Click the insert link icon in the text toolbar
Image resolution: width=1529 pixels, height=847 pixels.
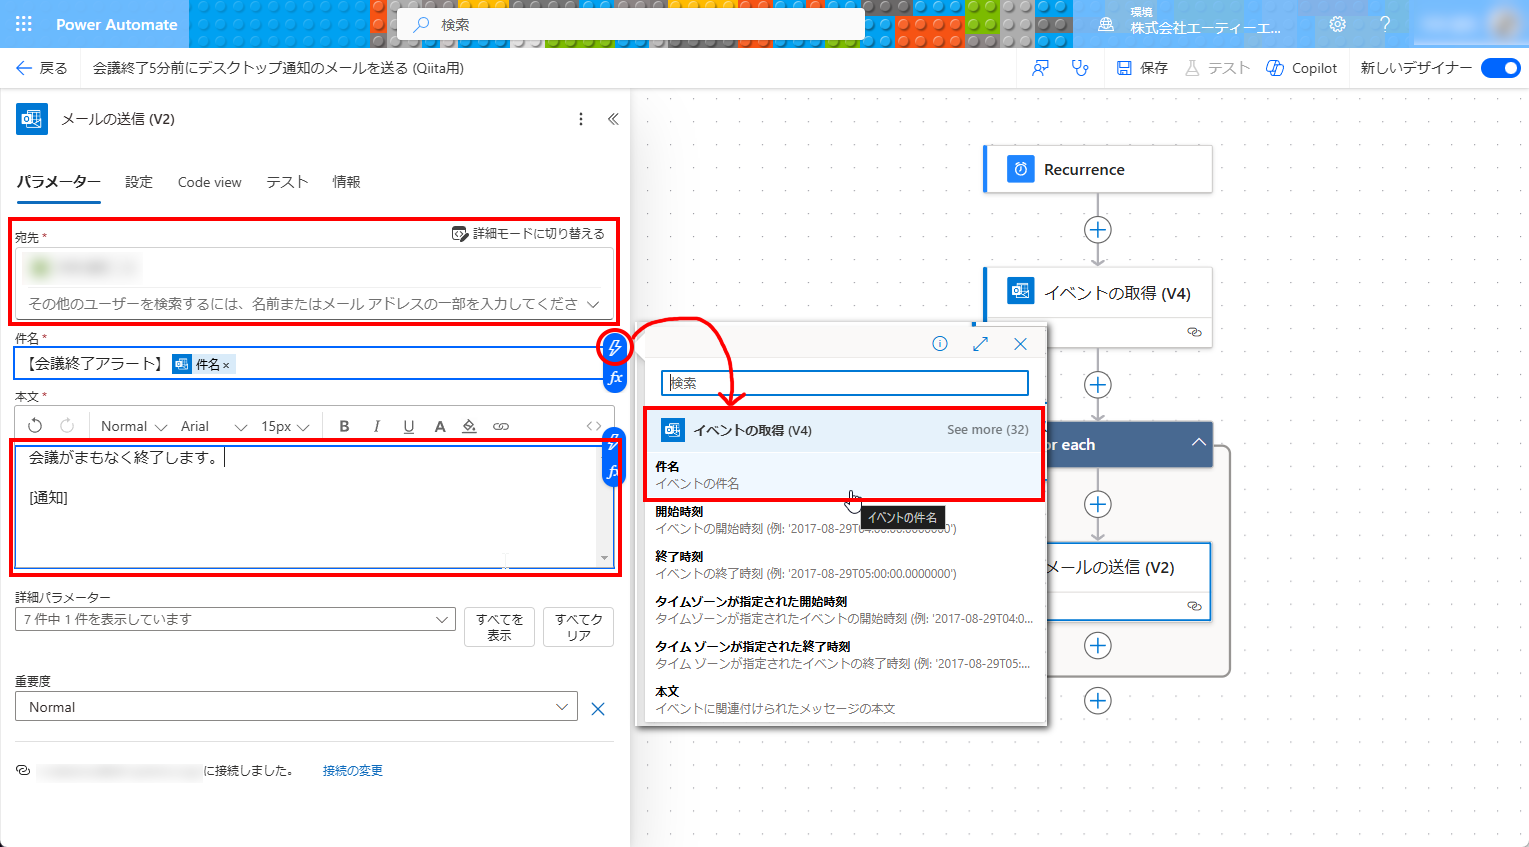500,425
